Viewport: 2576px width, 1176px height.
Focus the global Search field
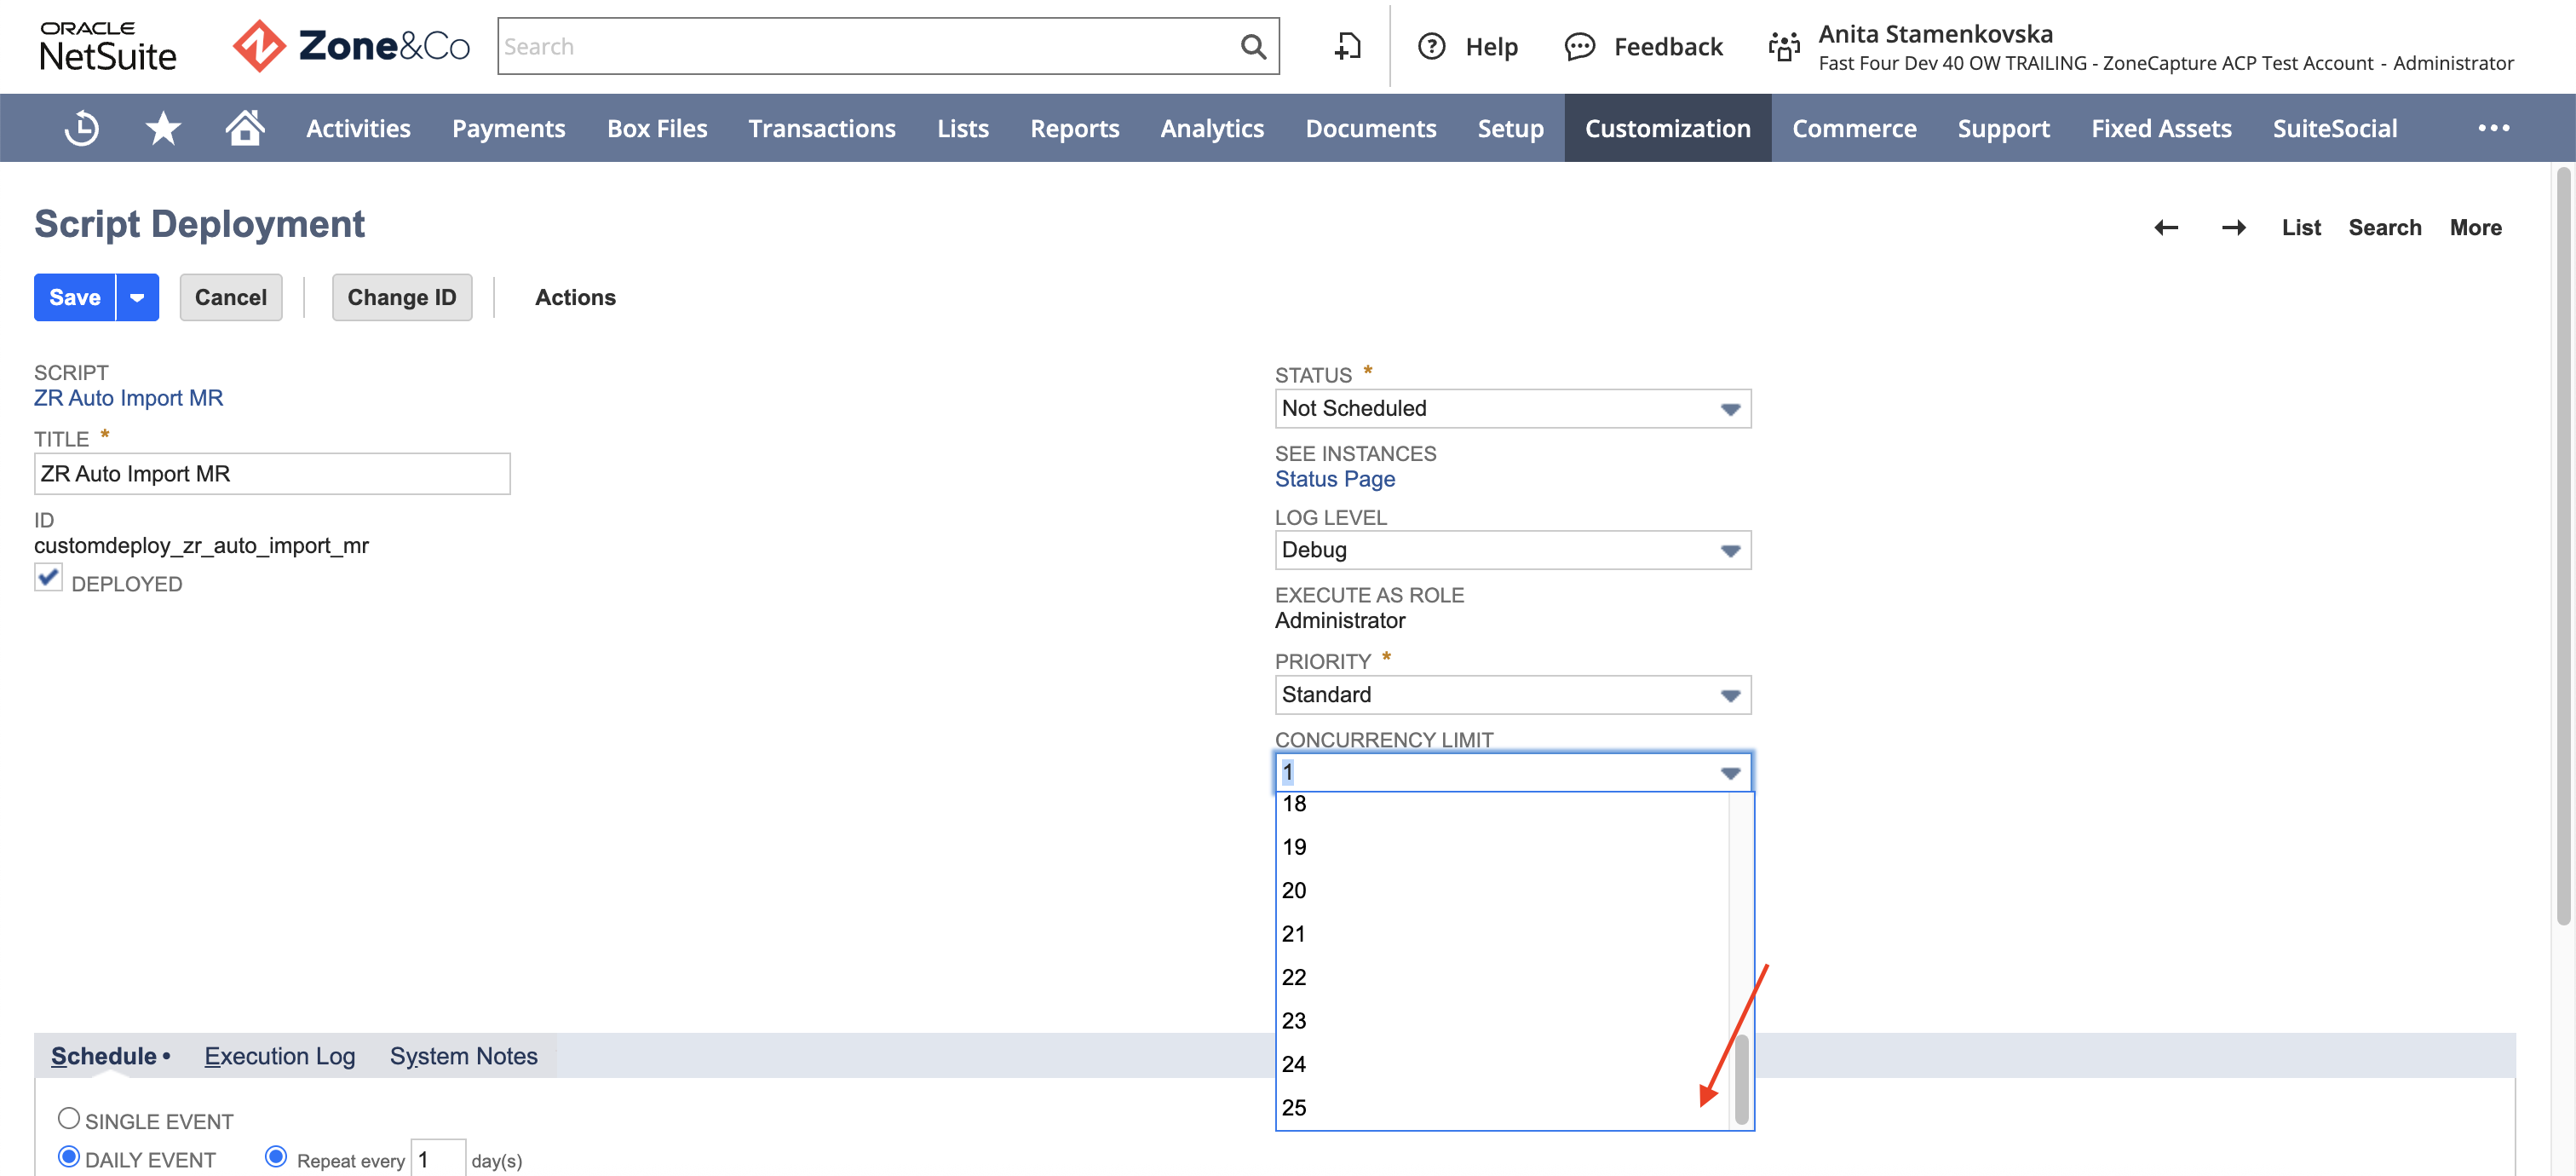868,46
